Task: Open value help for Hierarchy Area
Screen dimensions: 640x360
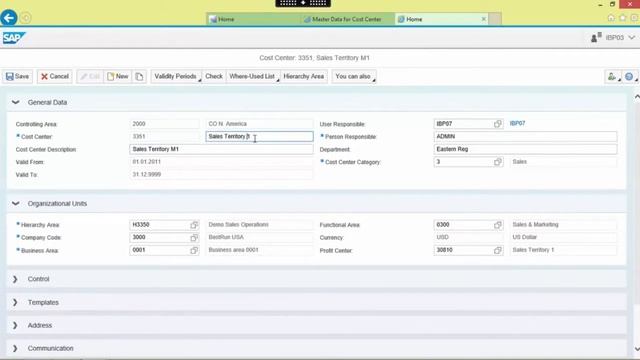Action: [x=194, y=225]
